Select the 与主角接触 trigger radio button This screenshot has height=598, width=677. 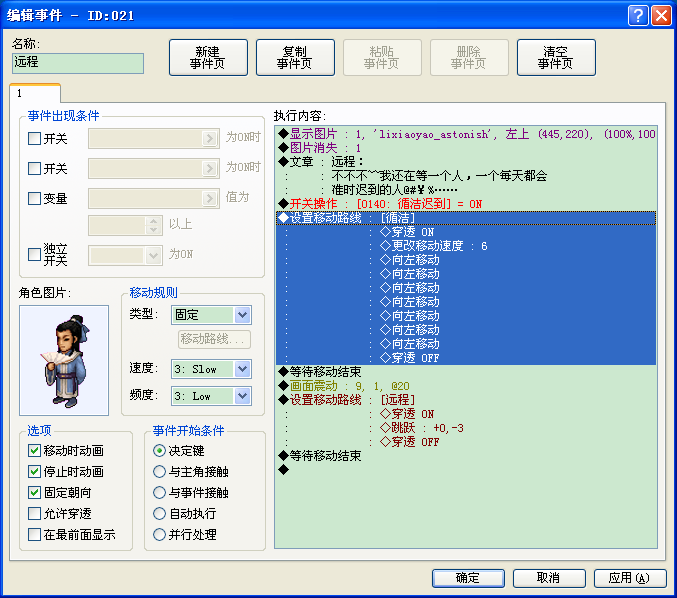(x=159, y=471)
